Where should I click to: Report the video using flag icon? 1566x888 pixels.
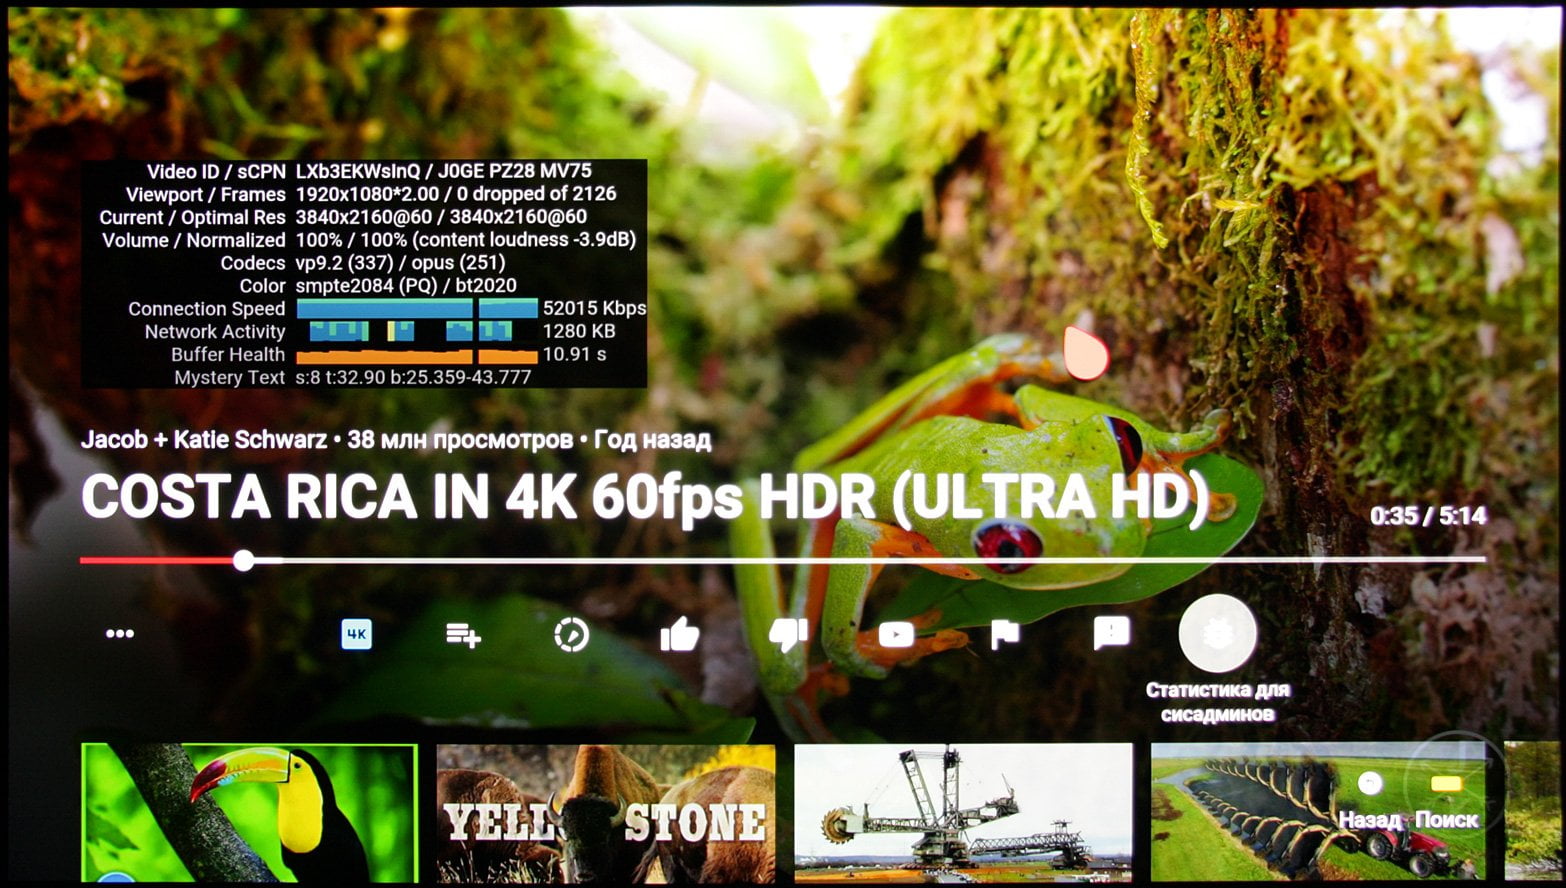click(1004, 634)
